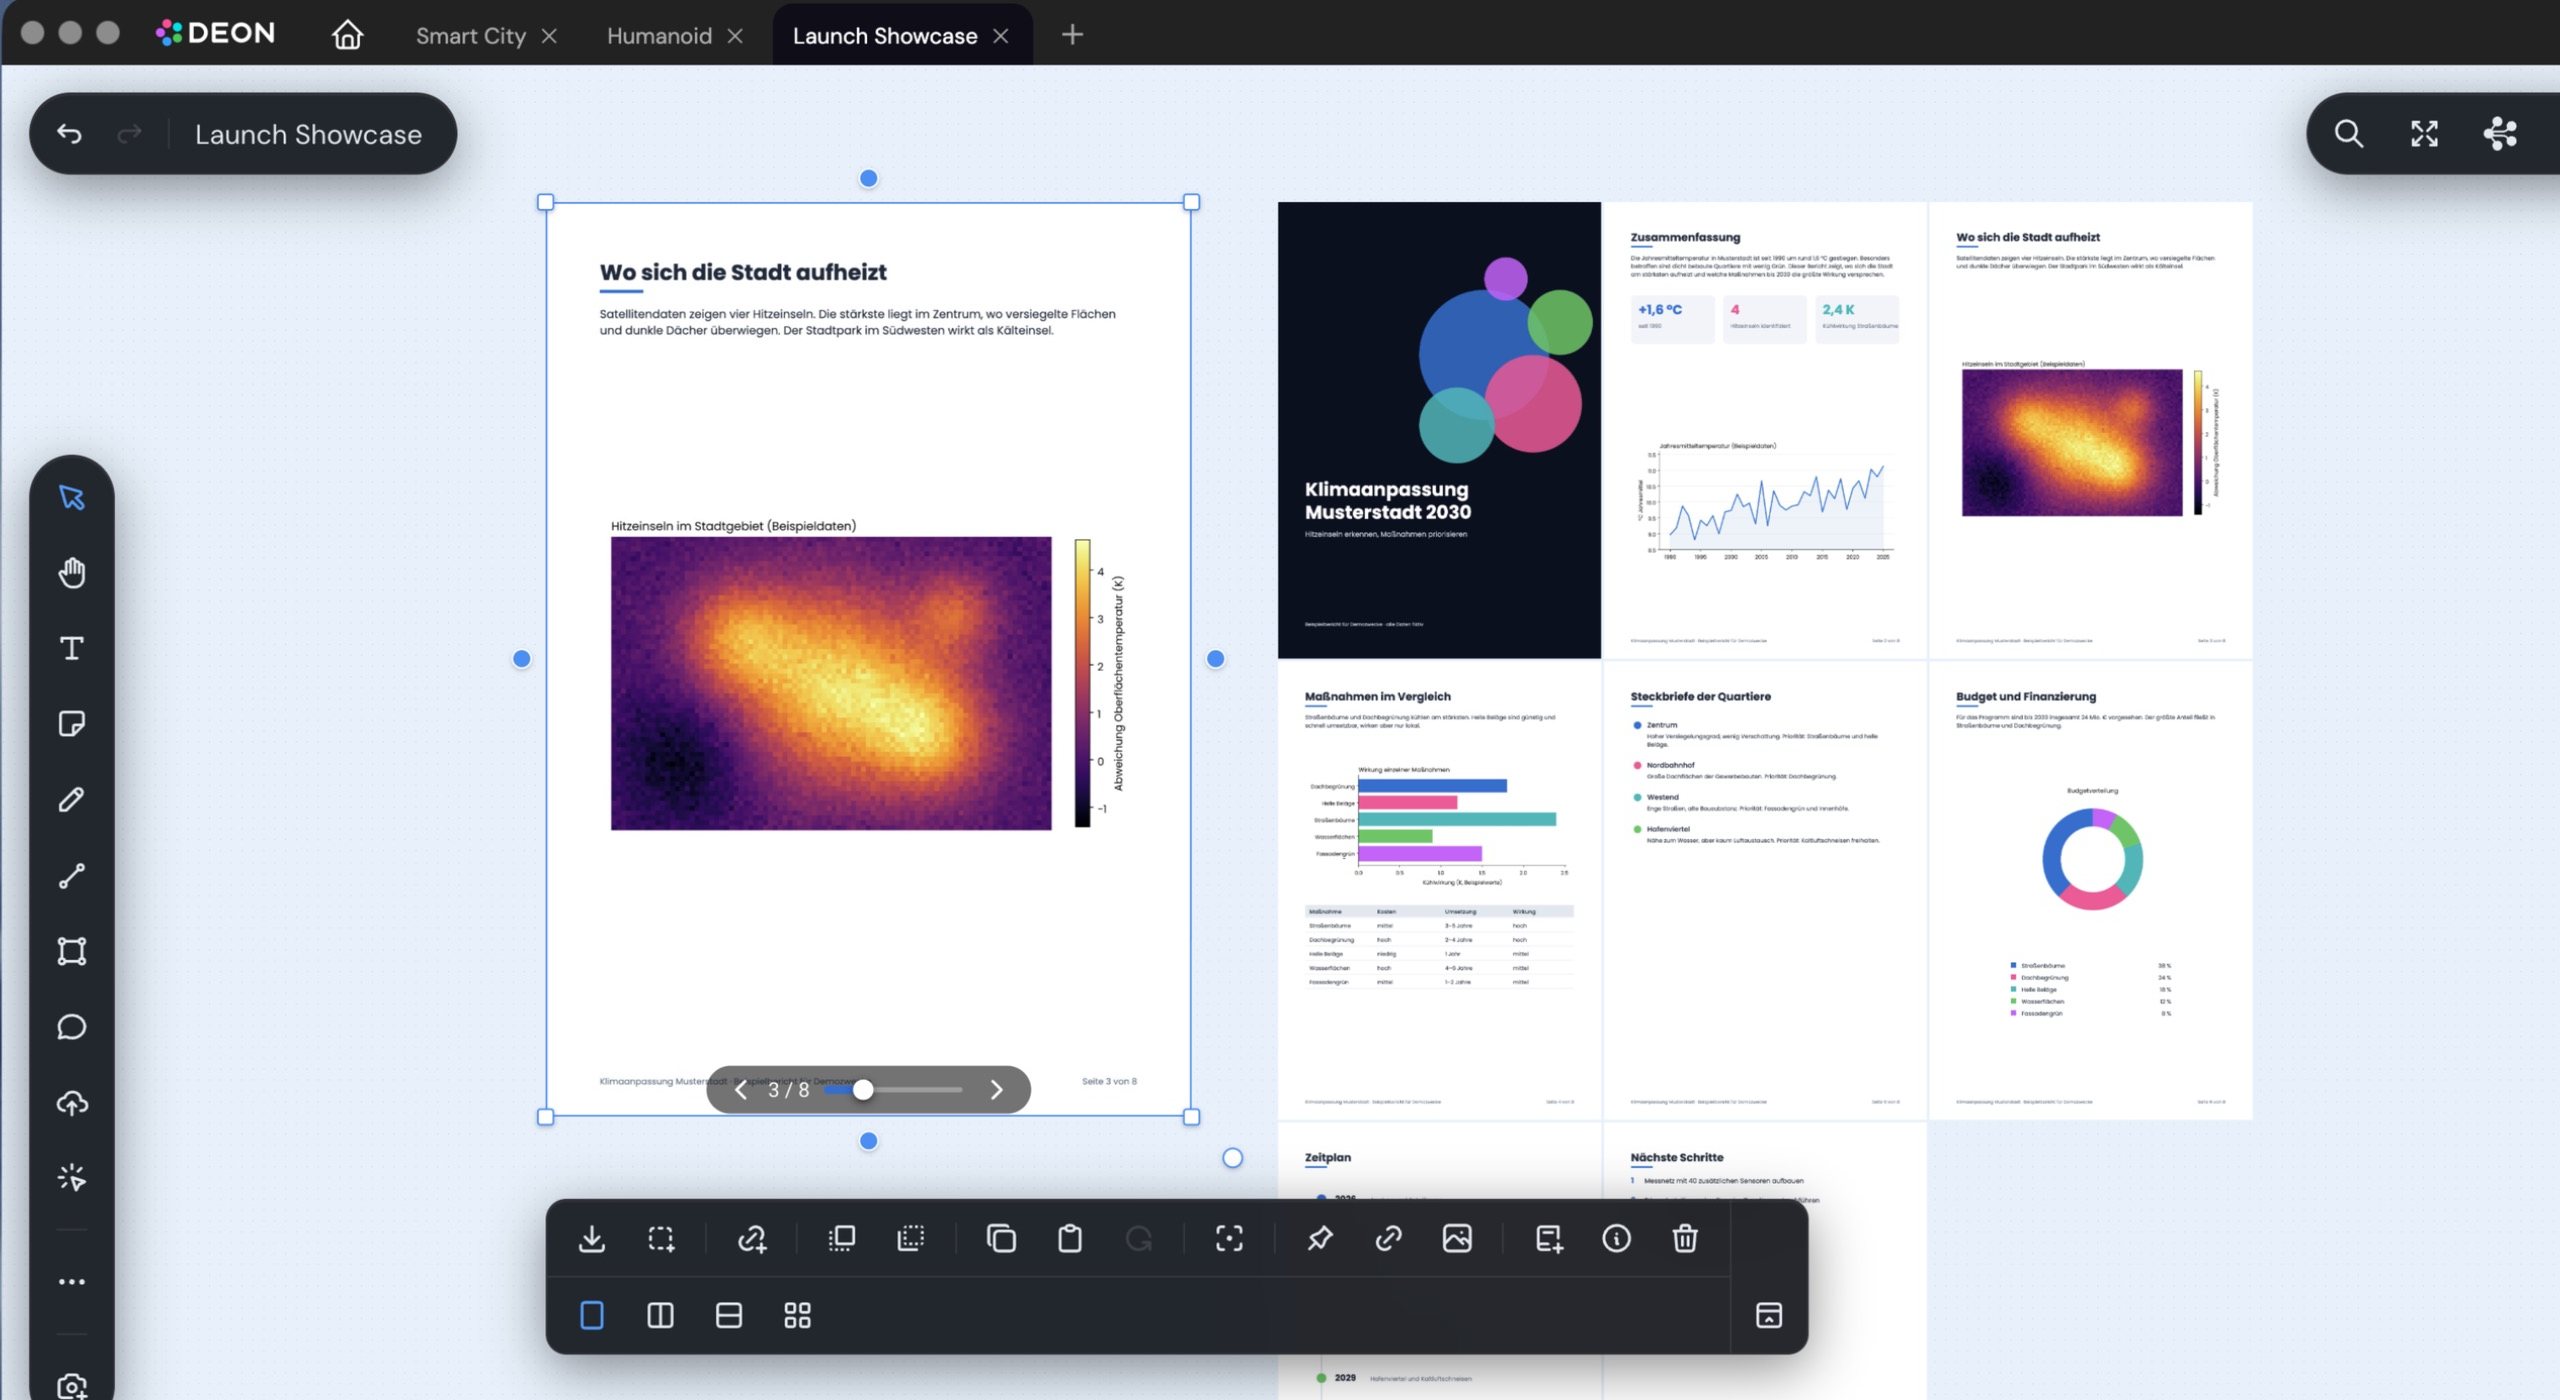Add a sticky note
Screen dimensions: 2560x1400
[72, 723]
